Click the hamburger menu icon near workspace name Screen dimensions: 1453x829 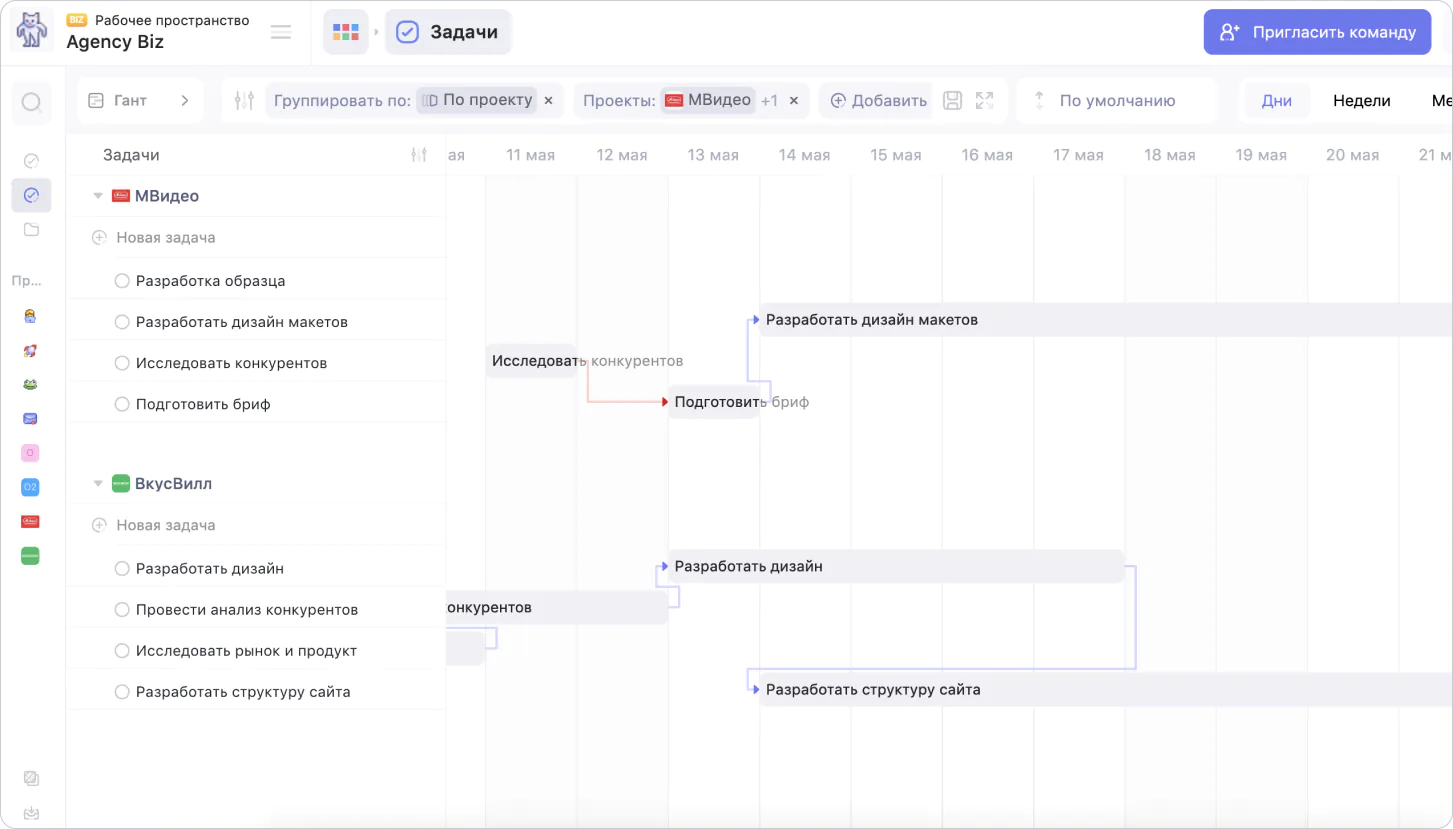281,32
